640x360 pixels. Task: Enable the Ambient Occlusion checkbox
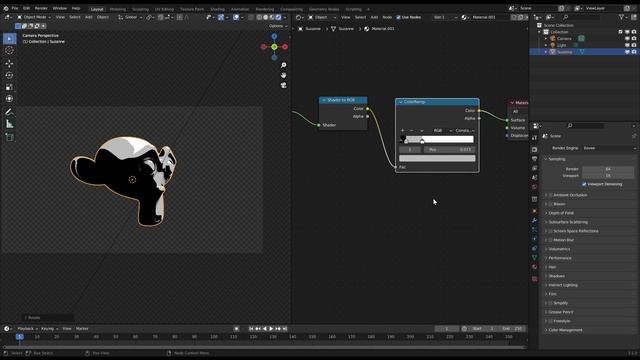550,195
